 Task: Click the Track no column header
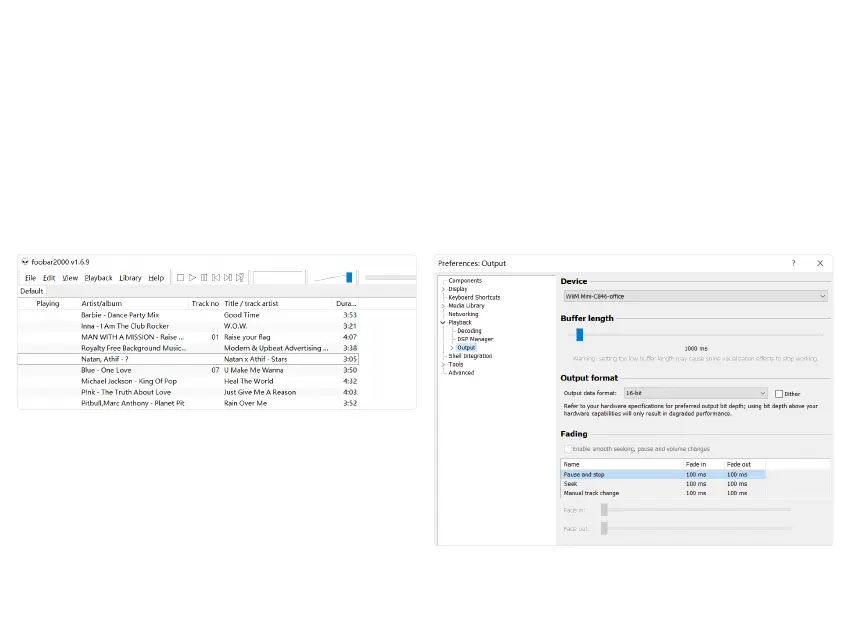(205, 304)
